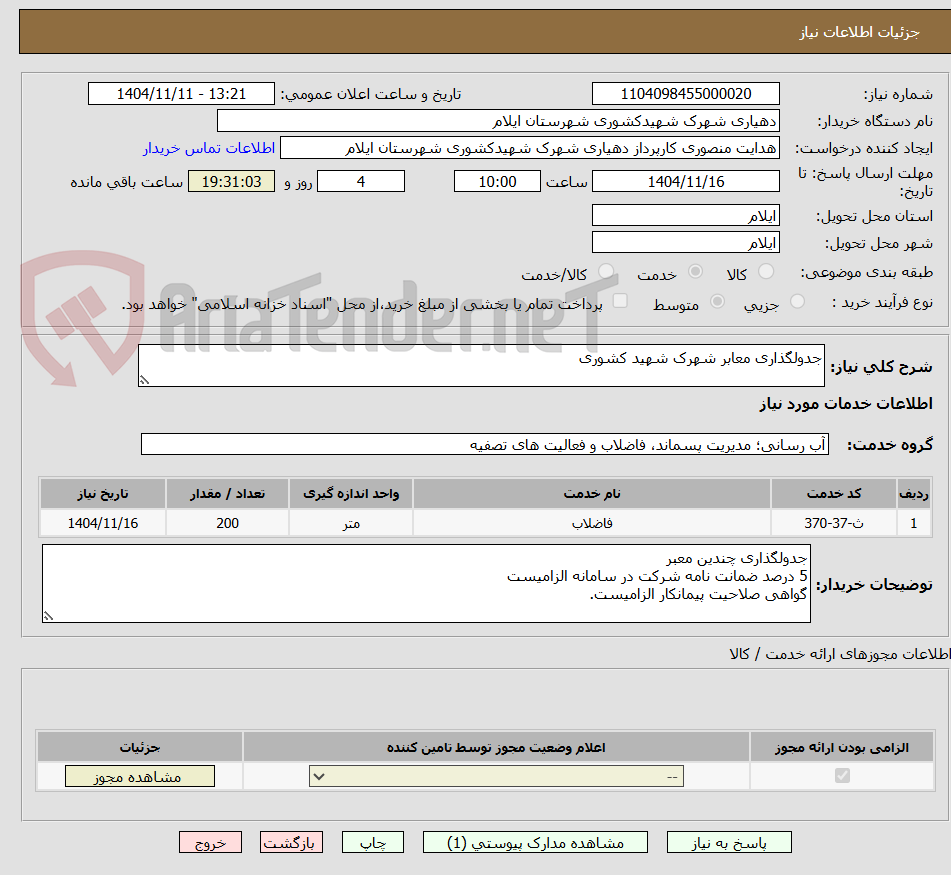
Task: Click the شرح کلی نیاز text area
Action: point(481,366)
